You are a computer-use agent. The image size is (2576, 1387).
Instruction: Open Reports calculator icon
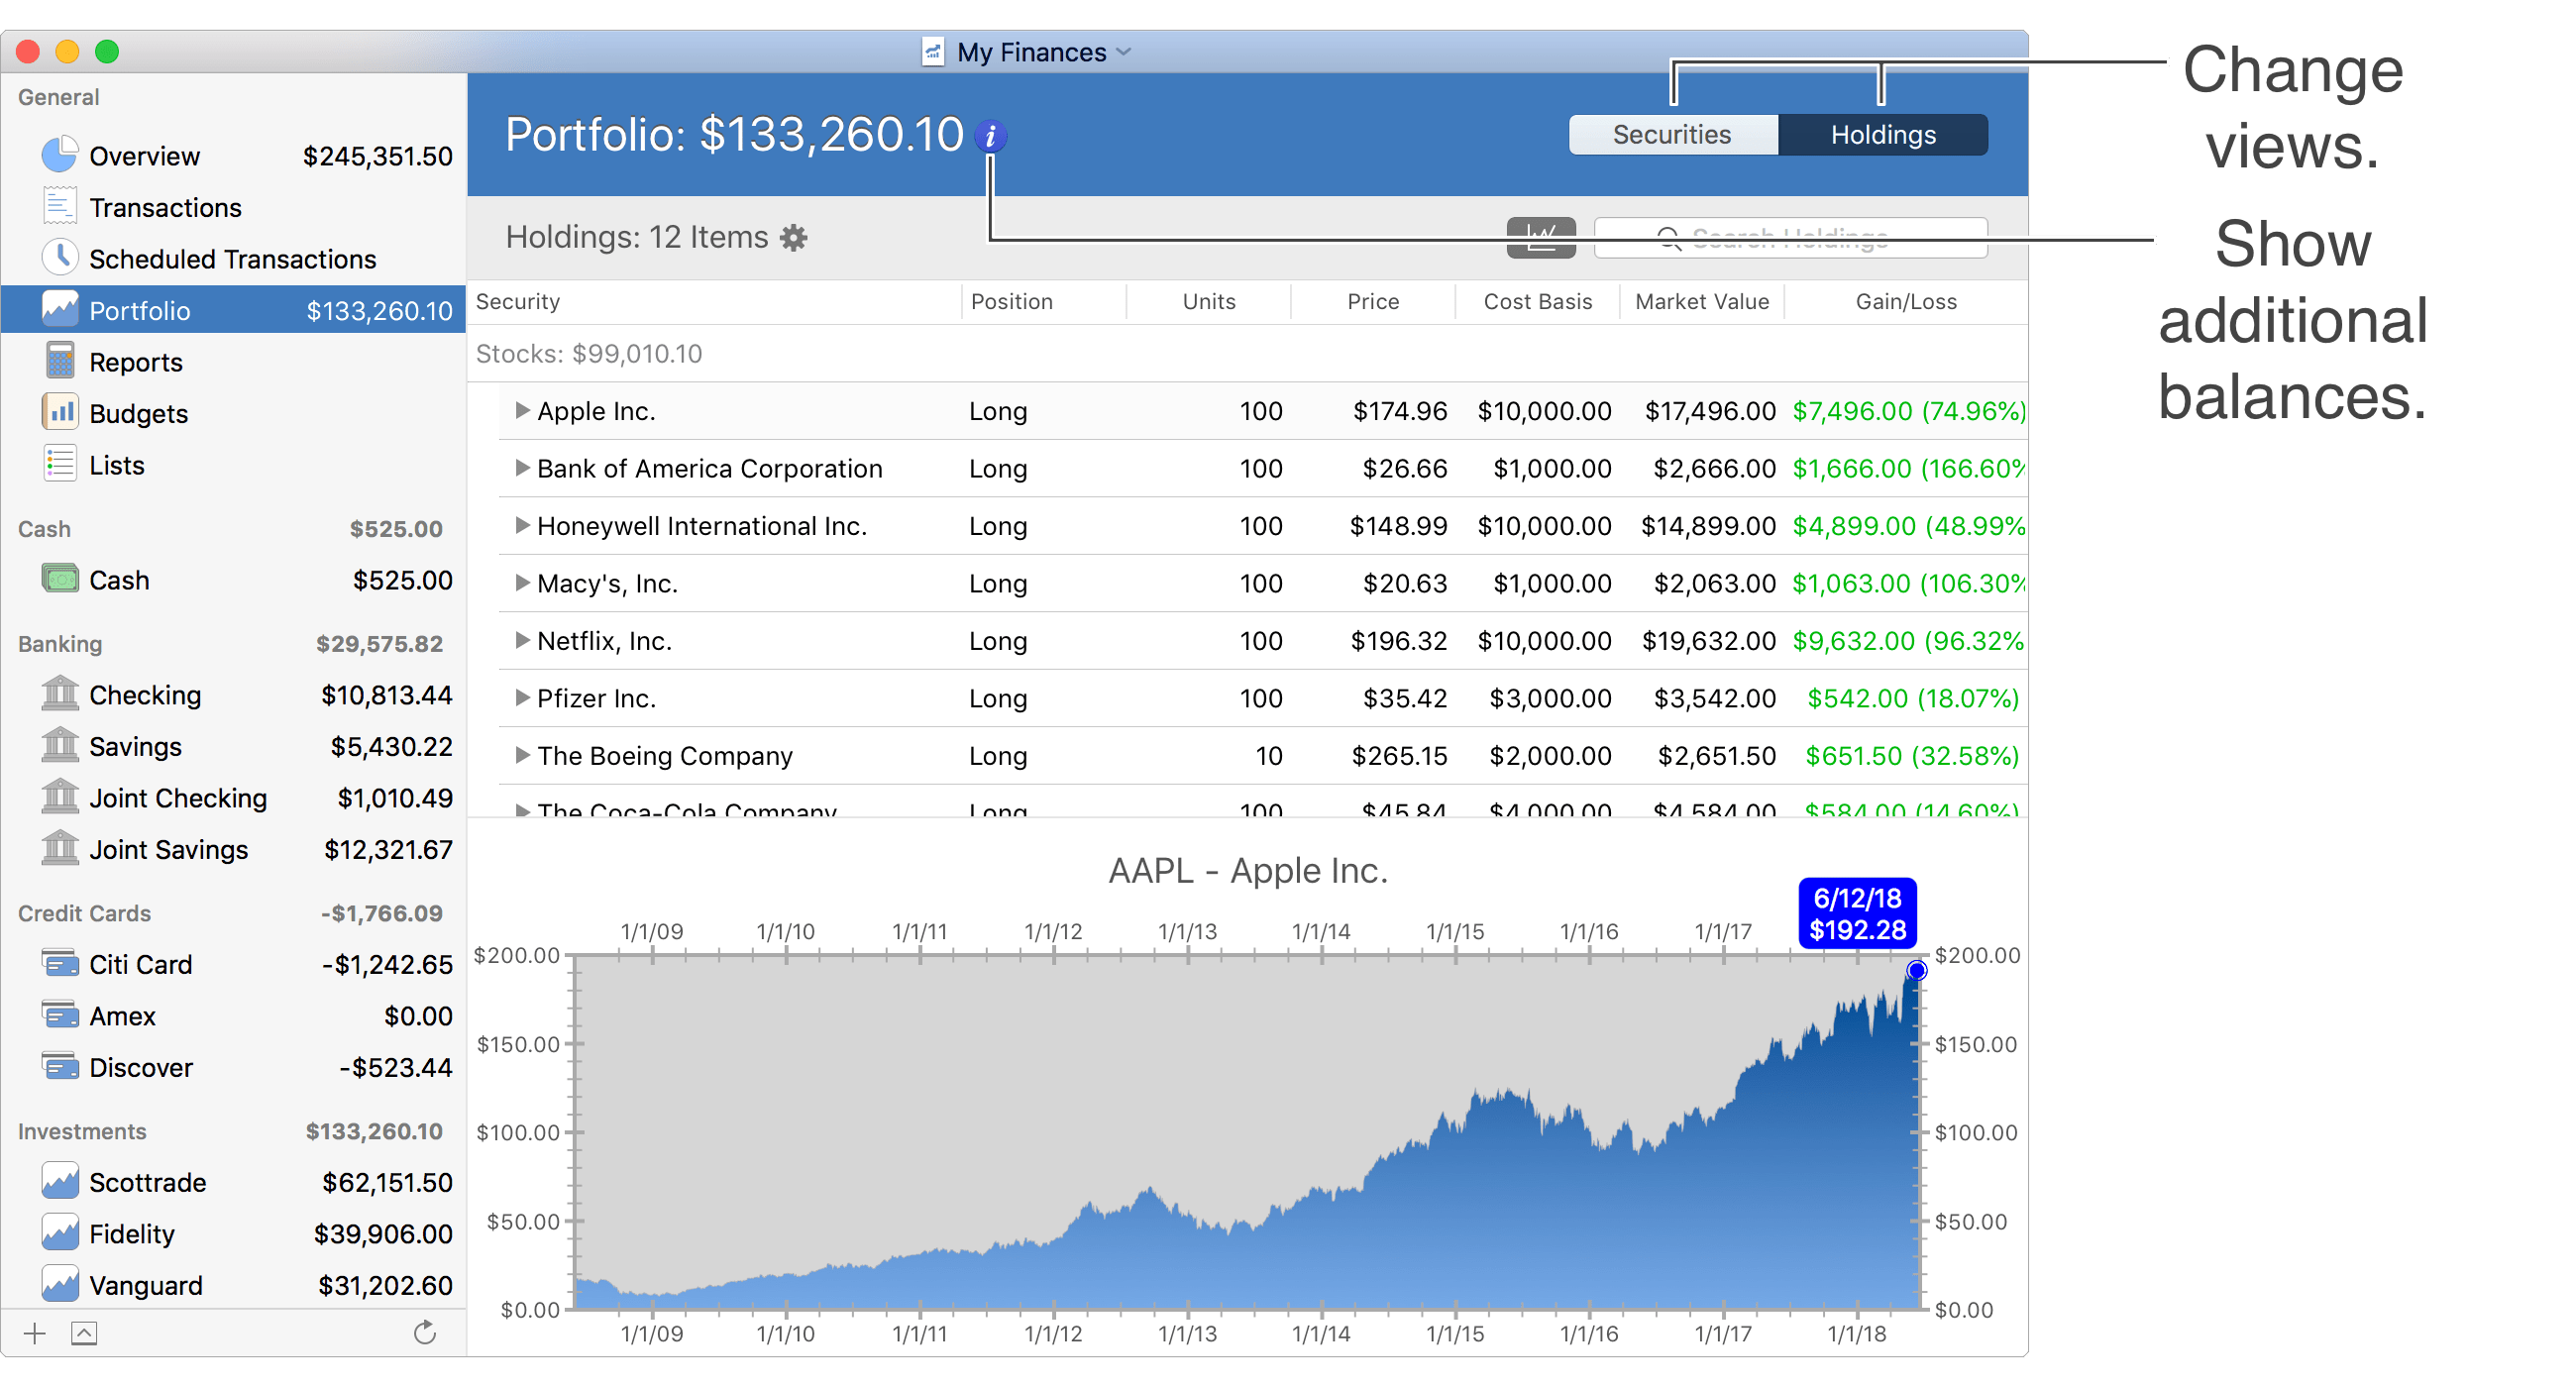(x=60, y=362)
